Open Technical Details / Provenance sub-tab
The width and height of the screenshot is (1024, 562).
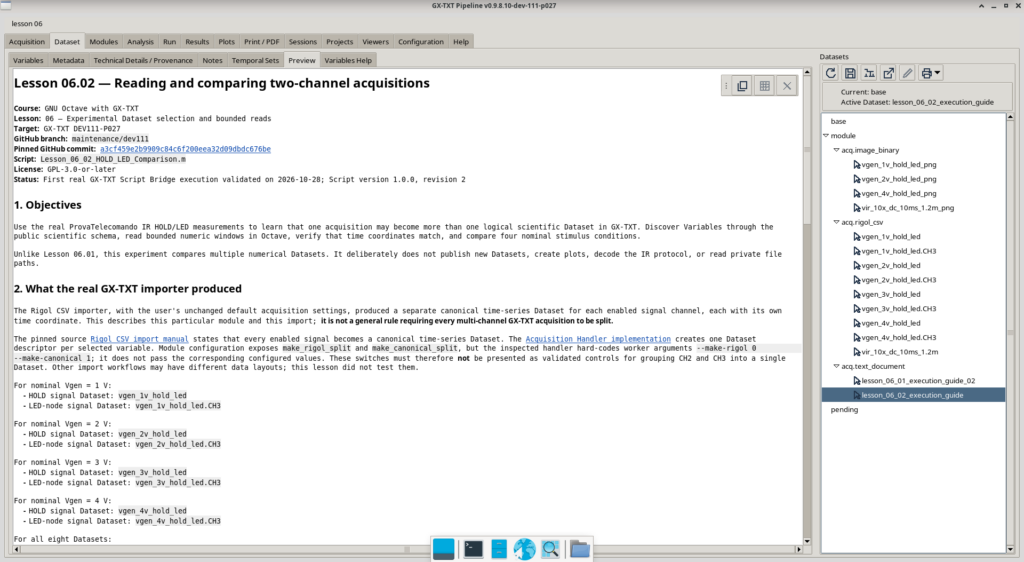(143, 61)
